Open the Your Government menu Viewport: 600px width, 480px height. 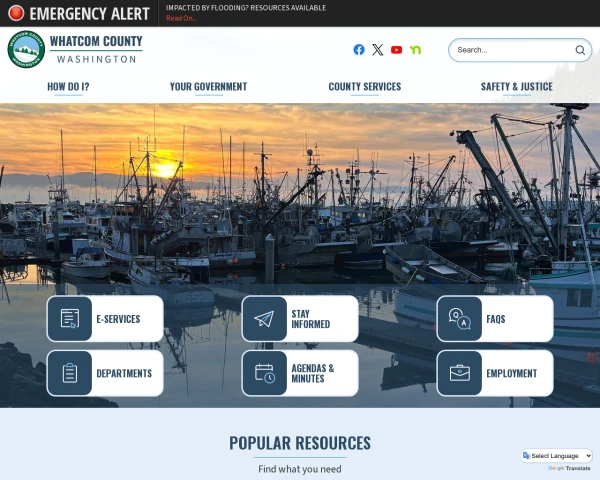(209, 87)
